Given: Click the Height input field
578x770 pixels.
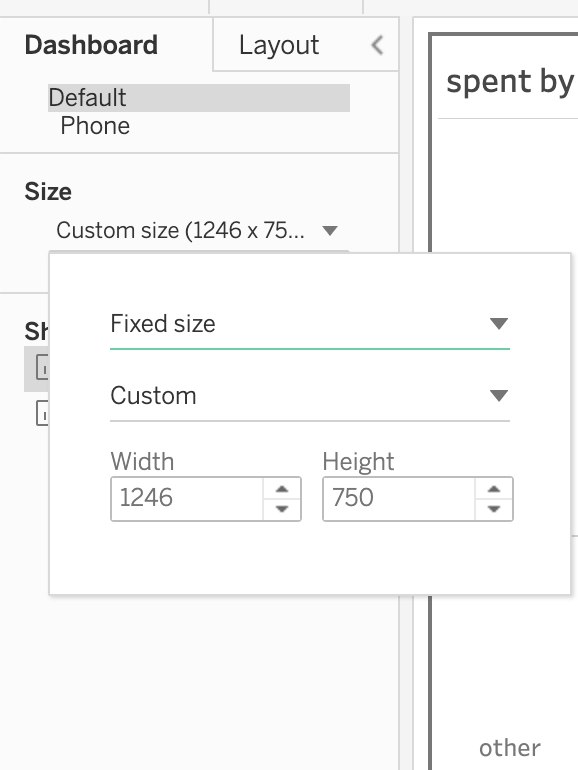Looking at the screenshot, I should tap(399, 498).
